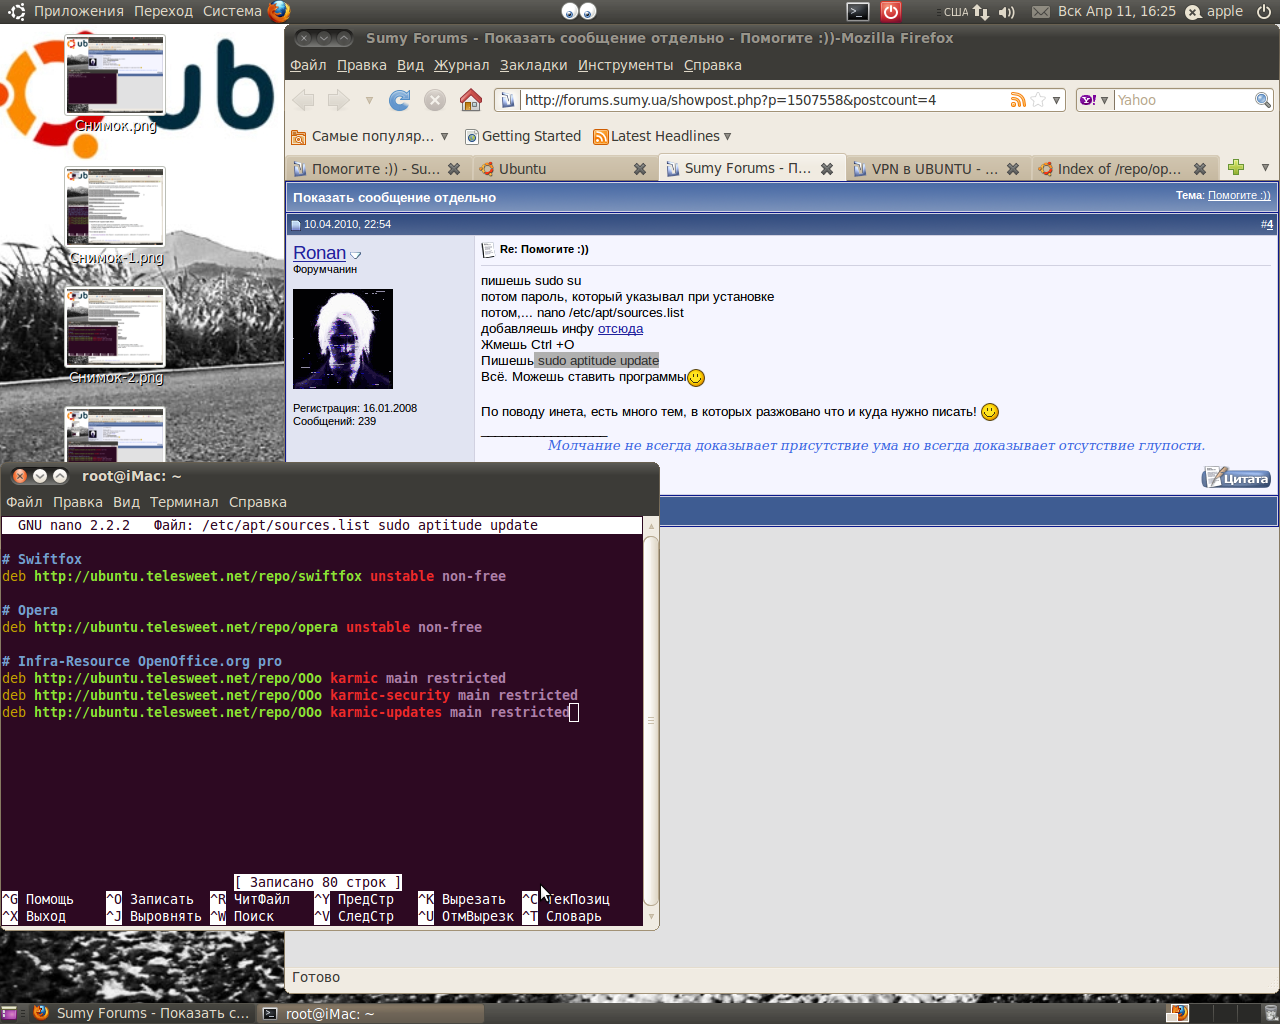This screenshot has height=1024, width=1280.
Task: Click the volume speaker icon in panel
Action: pyautogui.click(x=1007, y=12)
